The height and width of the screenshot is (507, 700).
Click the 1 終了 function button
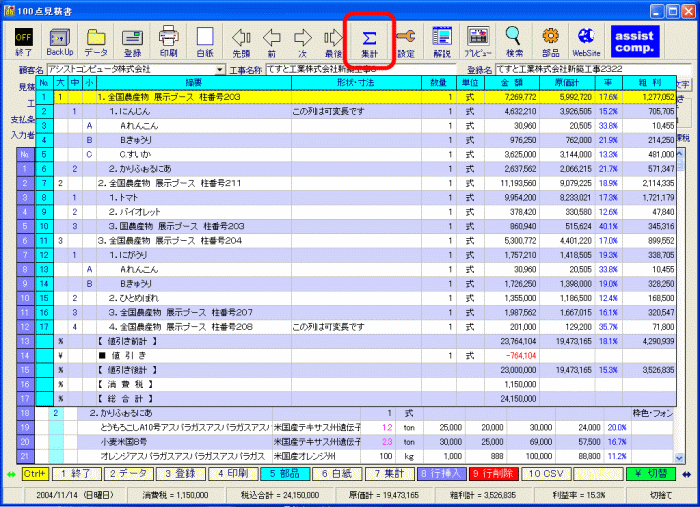tap(77, 474)
